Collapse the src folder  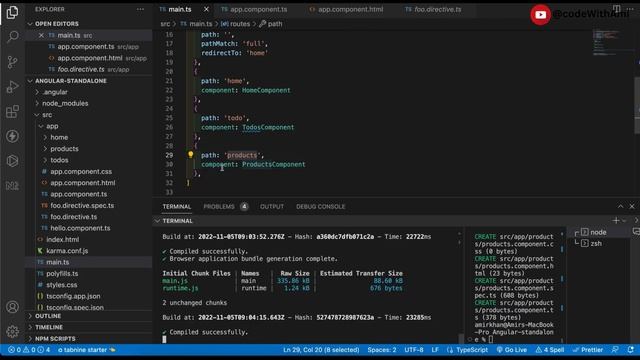47,115
